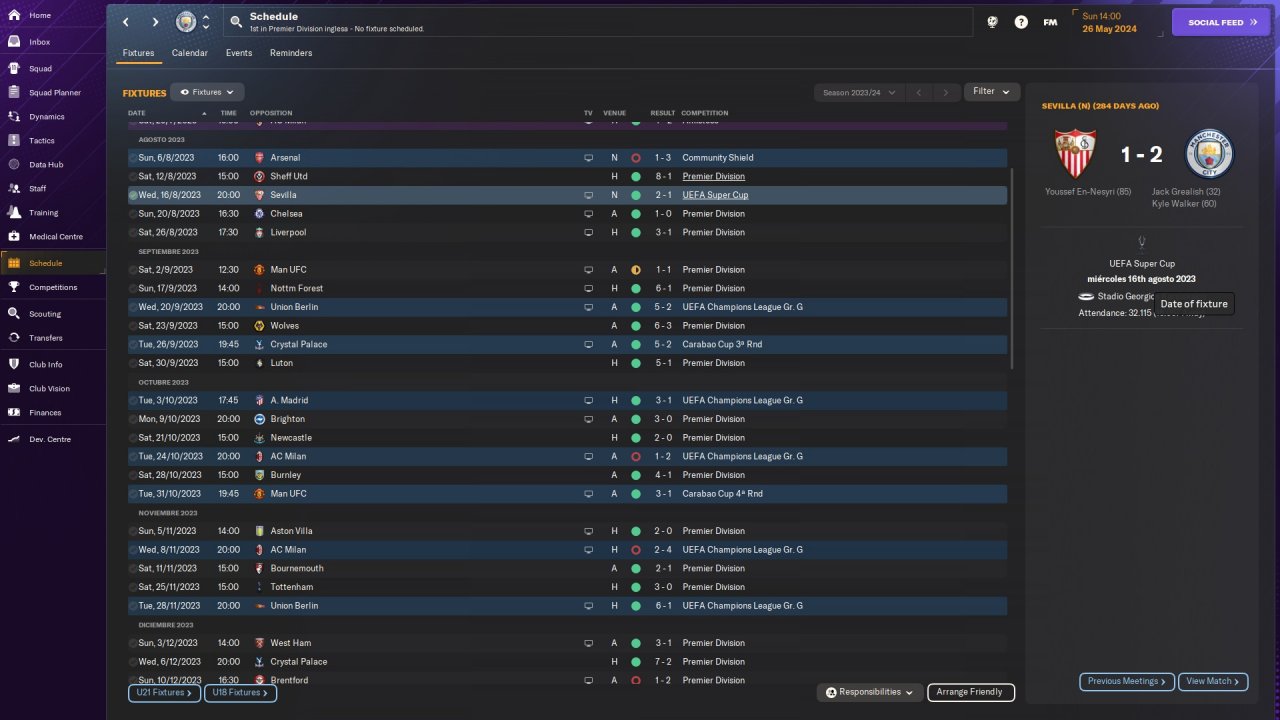The width and height of the screenshot is (1280, 720).
Task: Go to the next season with the right chevron
Action: pos(946,93)
